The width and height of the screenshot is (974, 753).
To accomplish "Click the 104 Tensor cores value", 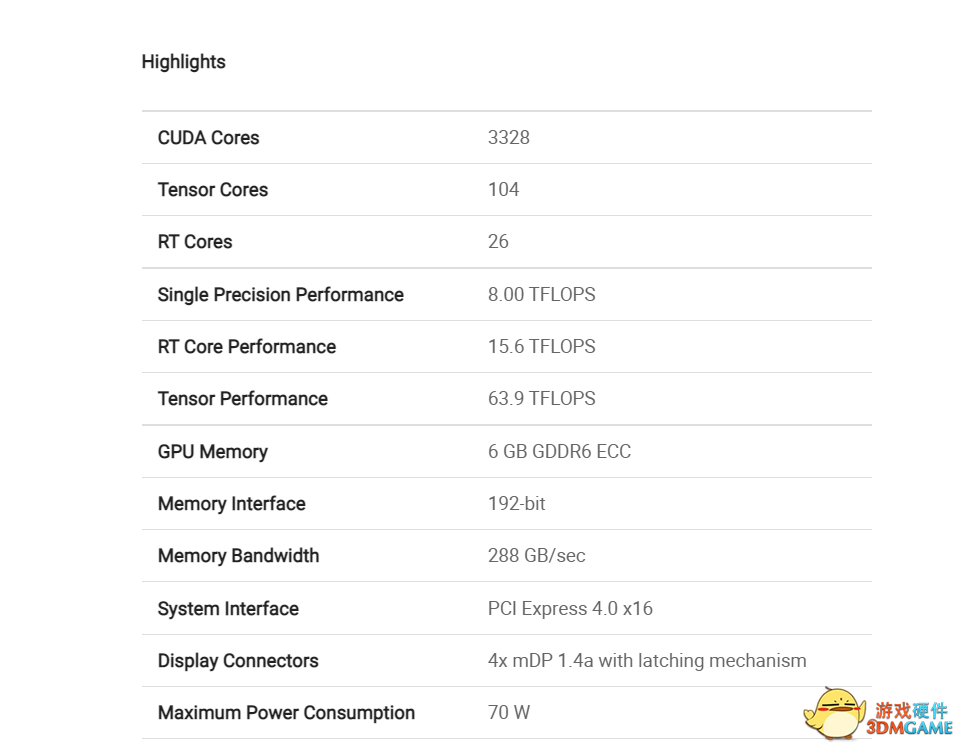I will (x=503, y=190).
